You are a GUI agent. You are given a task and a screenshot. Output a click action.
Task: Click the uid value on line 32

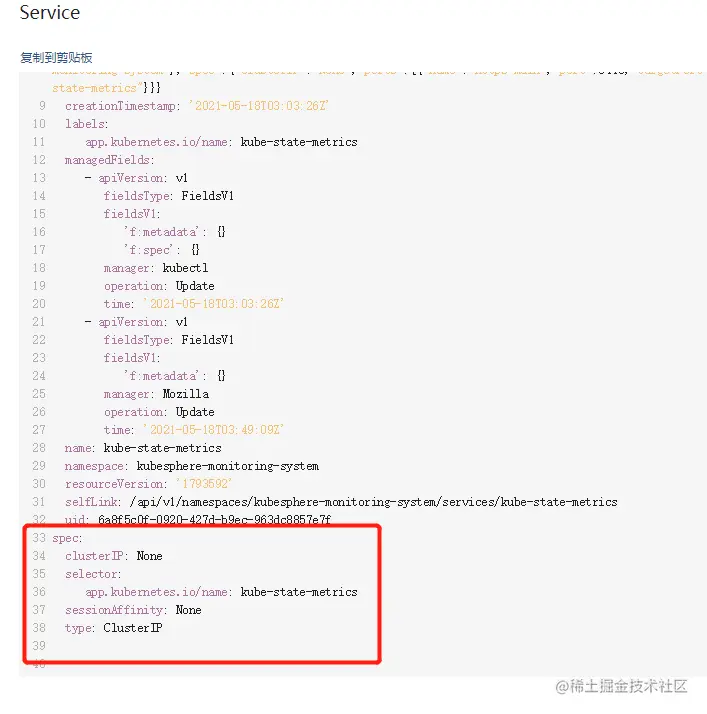click(215, 520)
